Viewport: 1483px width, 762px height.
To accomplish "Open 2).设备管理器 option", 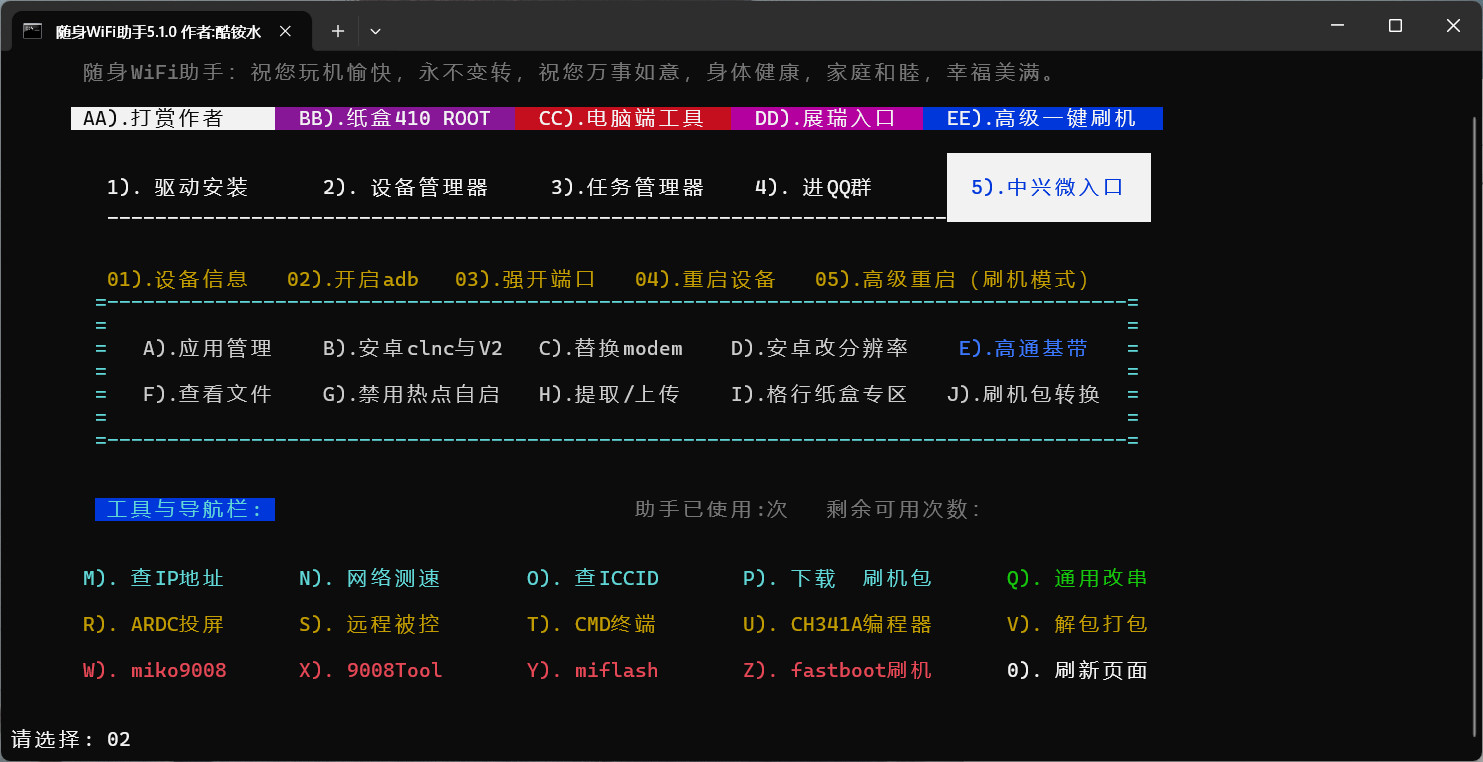I will click(x=405, y=188).
